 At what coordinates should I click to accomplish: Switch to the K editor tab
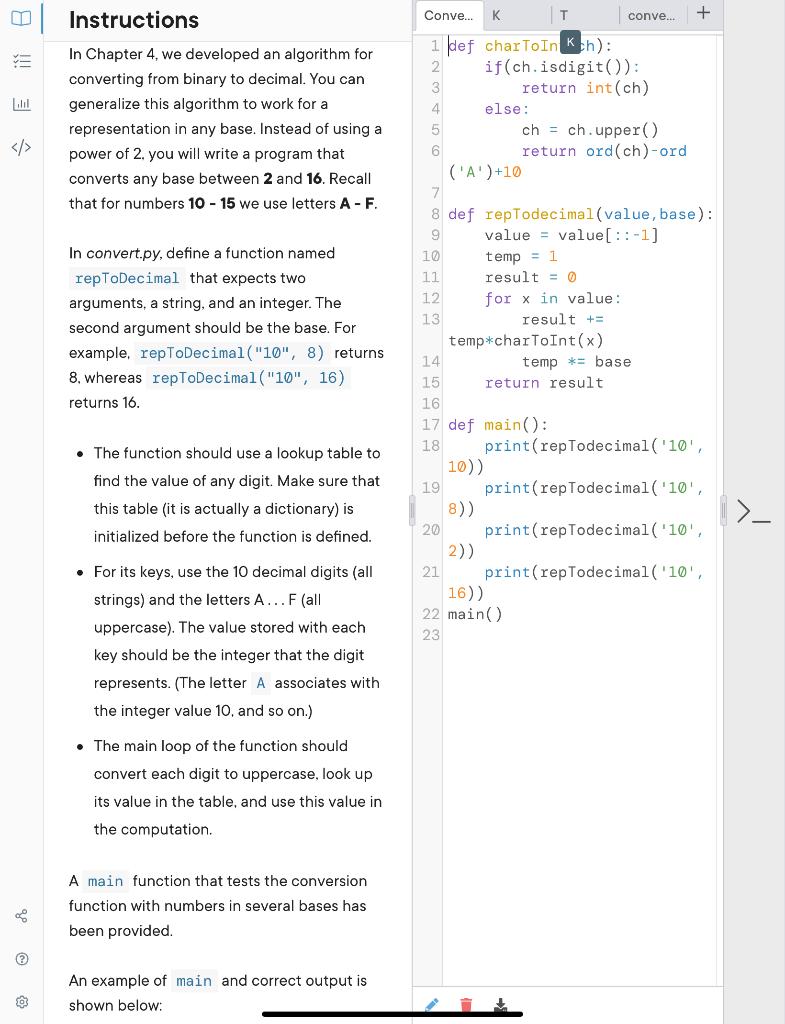click(x=517, y=16)
